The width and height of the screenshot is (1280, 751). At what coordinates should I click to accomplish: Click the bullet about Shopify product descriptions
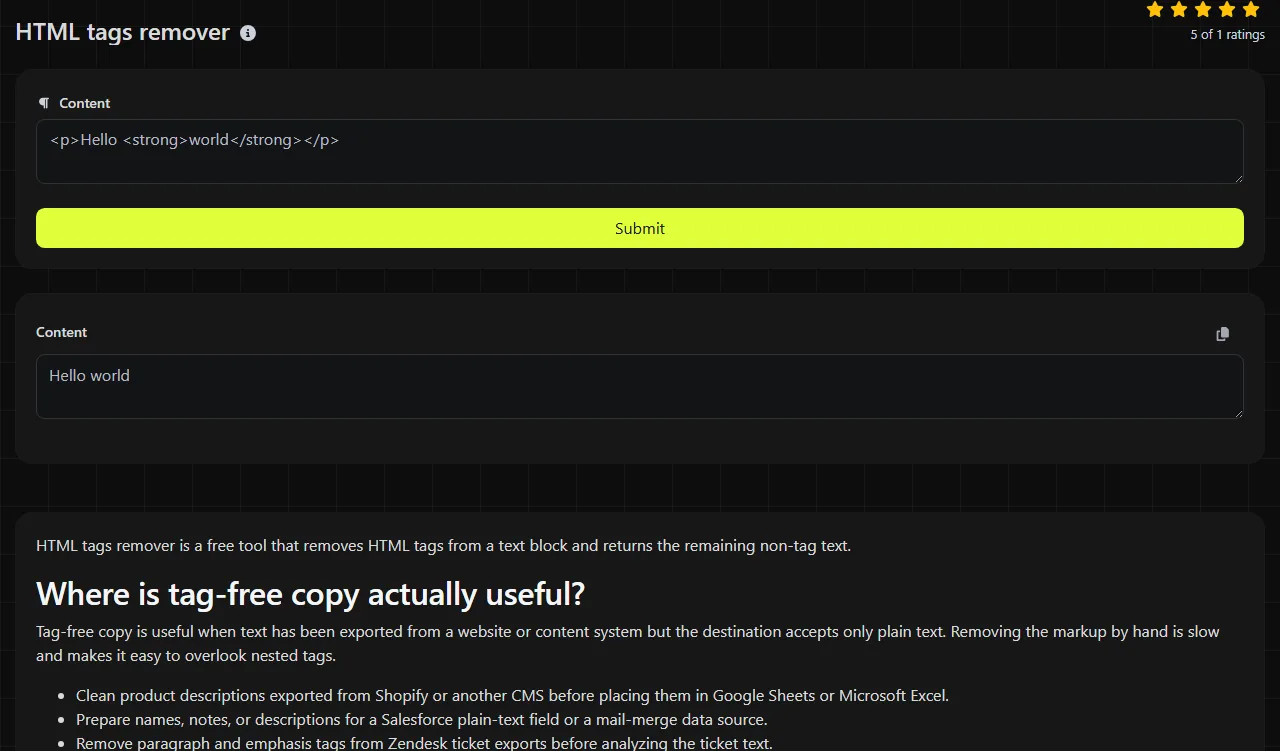512,696
